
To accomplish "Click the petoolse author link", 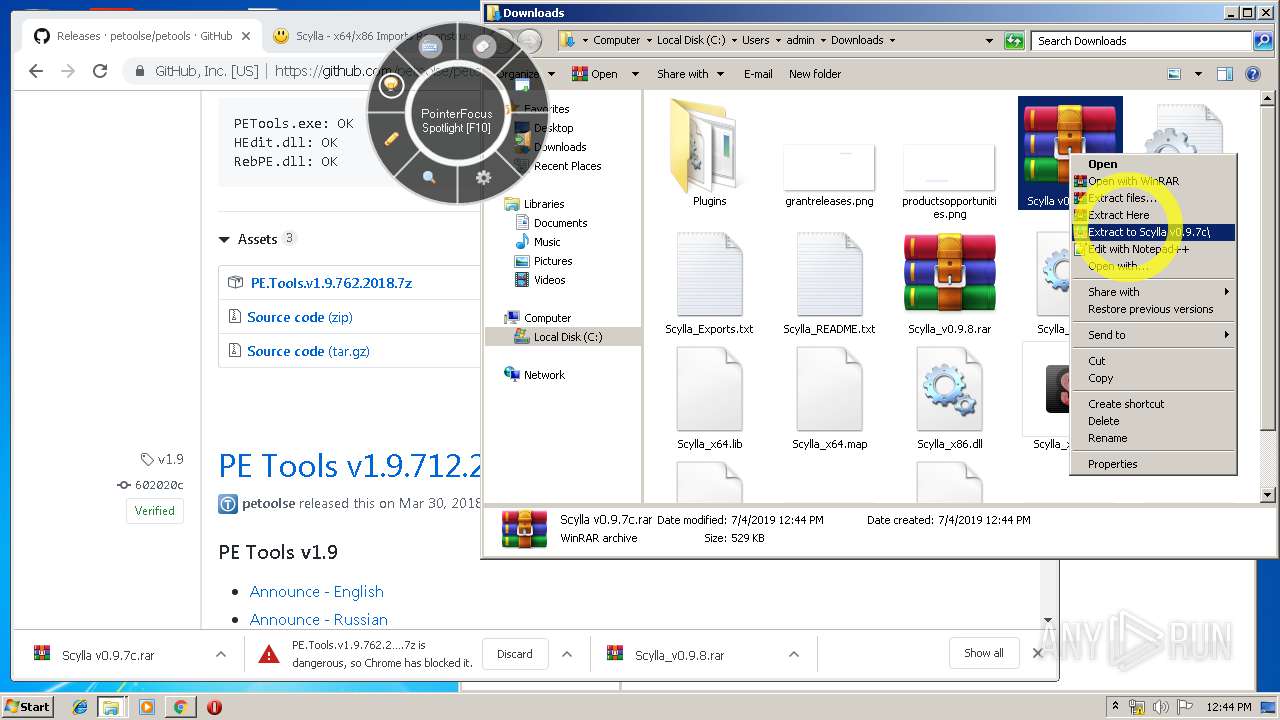I will [268, 503].
